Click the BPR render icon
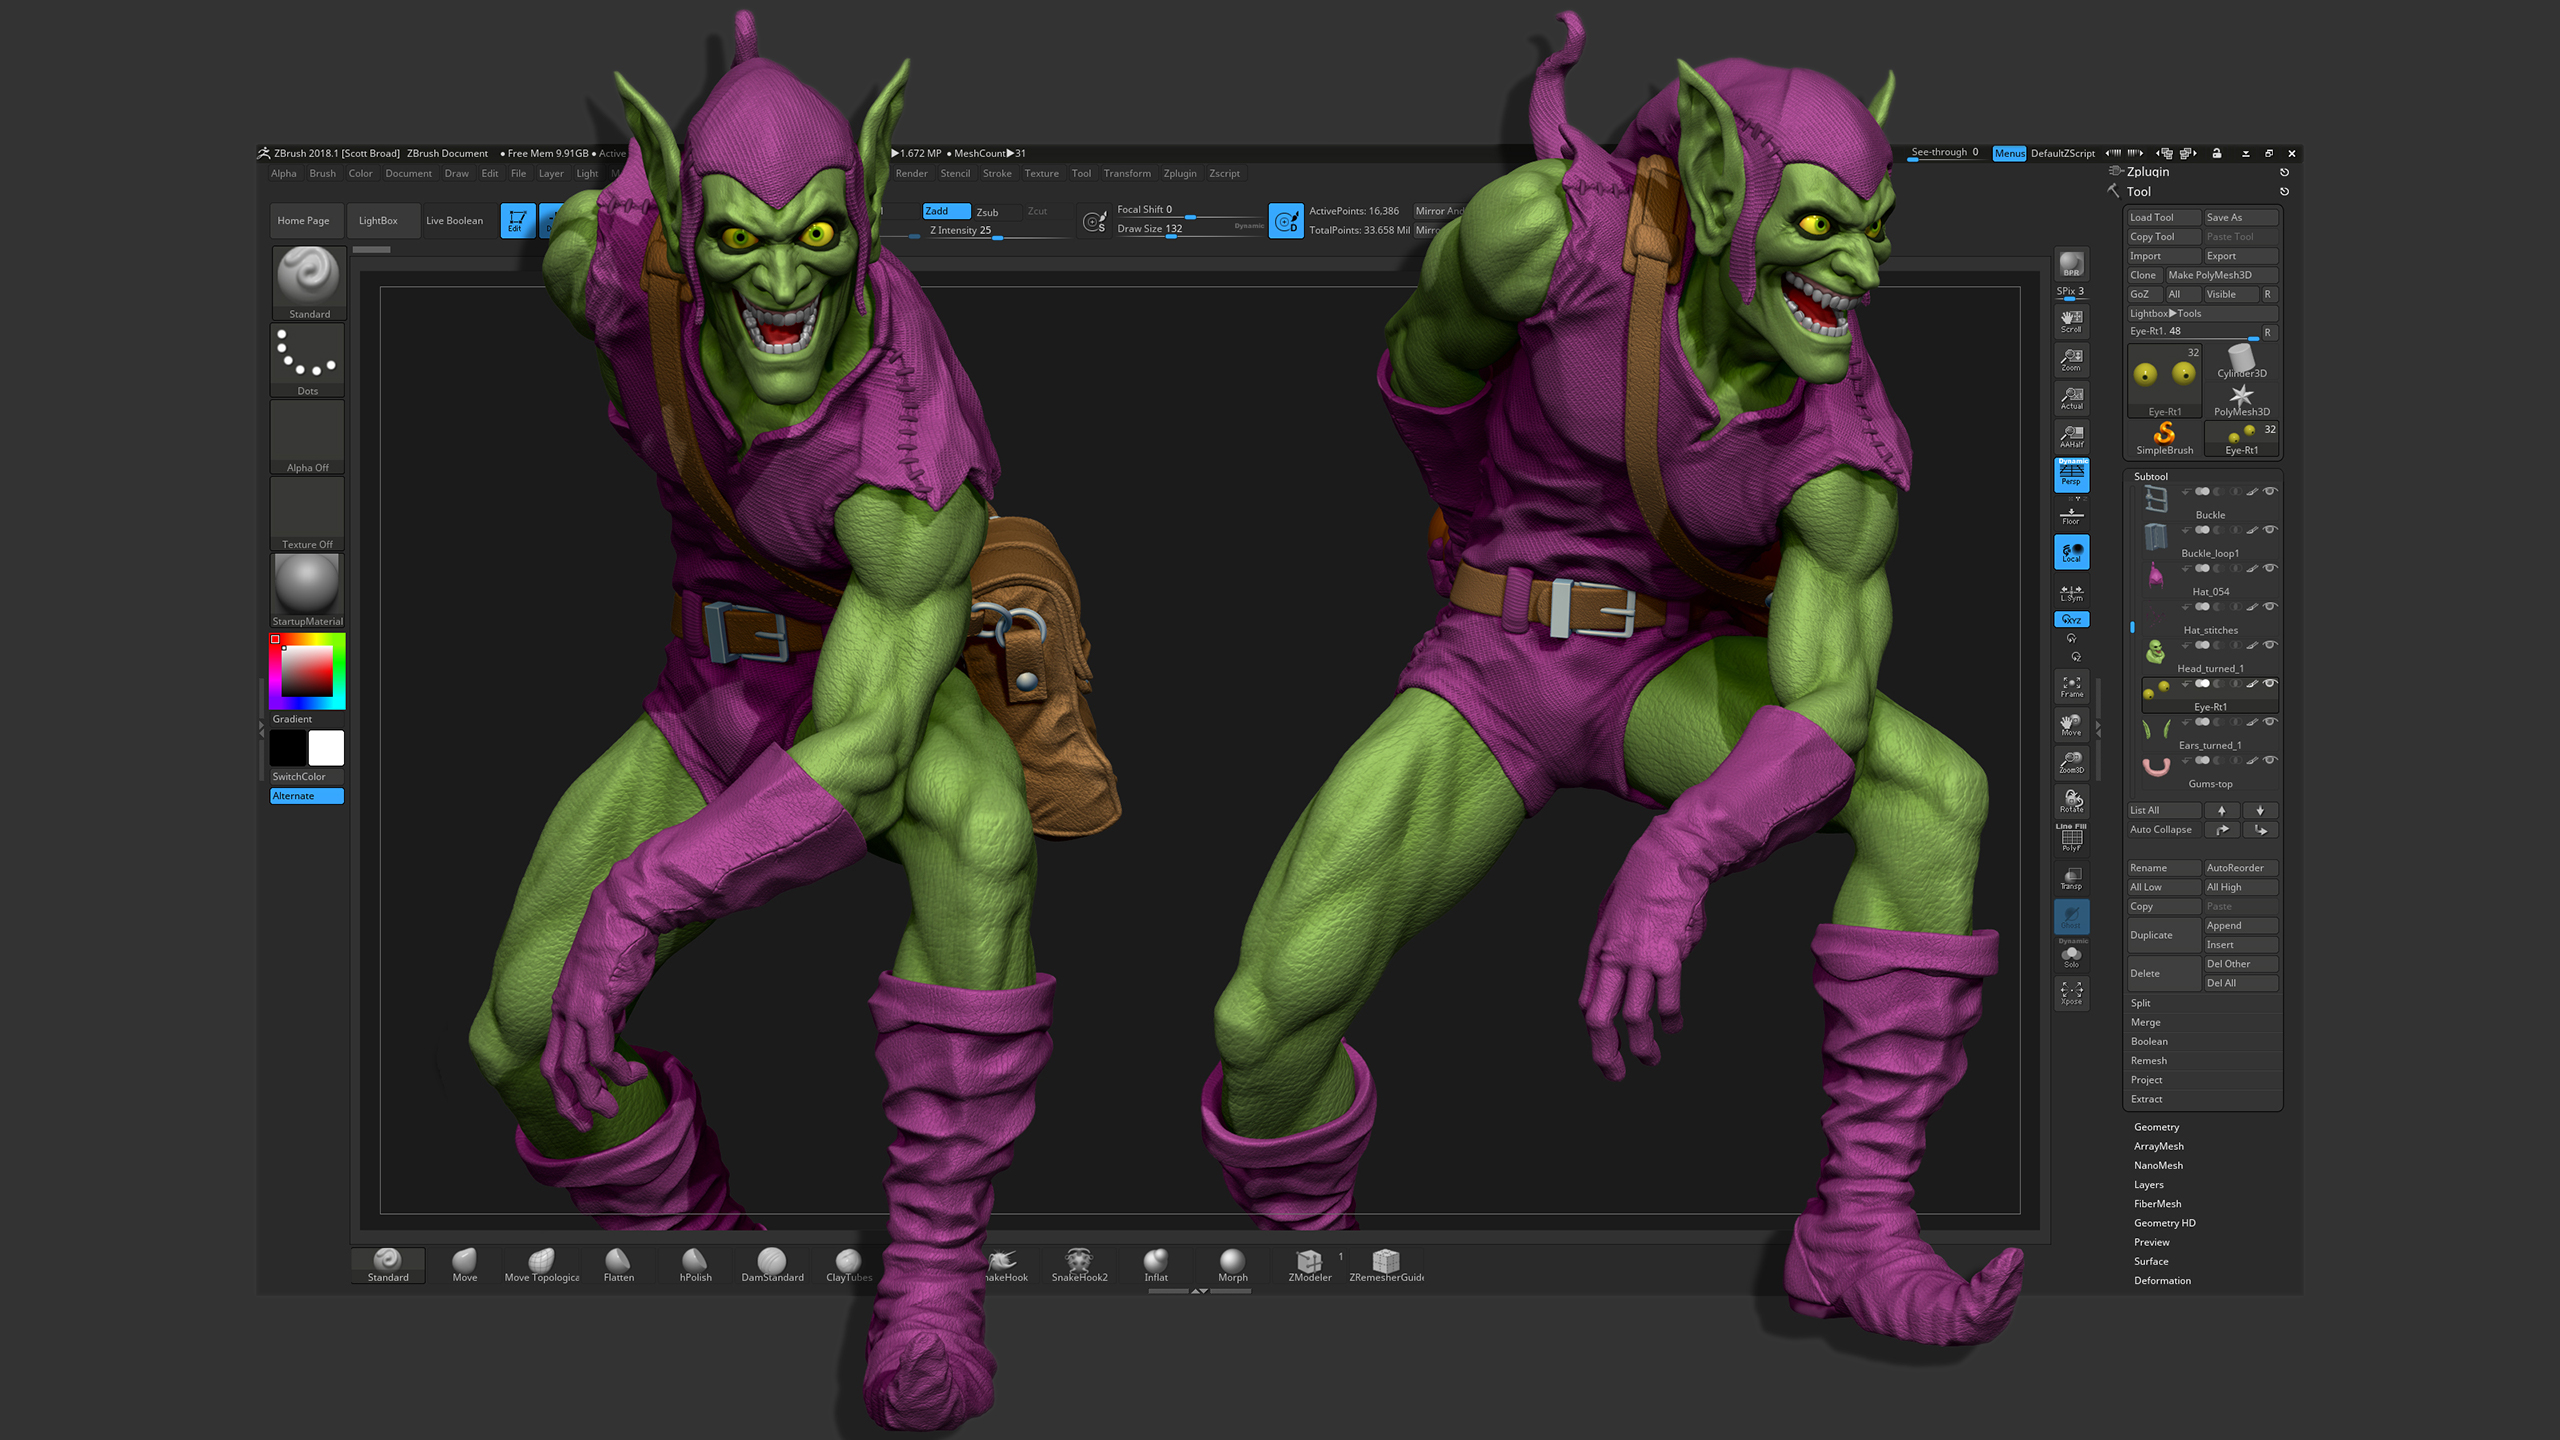 point(2071,264)
